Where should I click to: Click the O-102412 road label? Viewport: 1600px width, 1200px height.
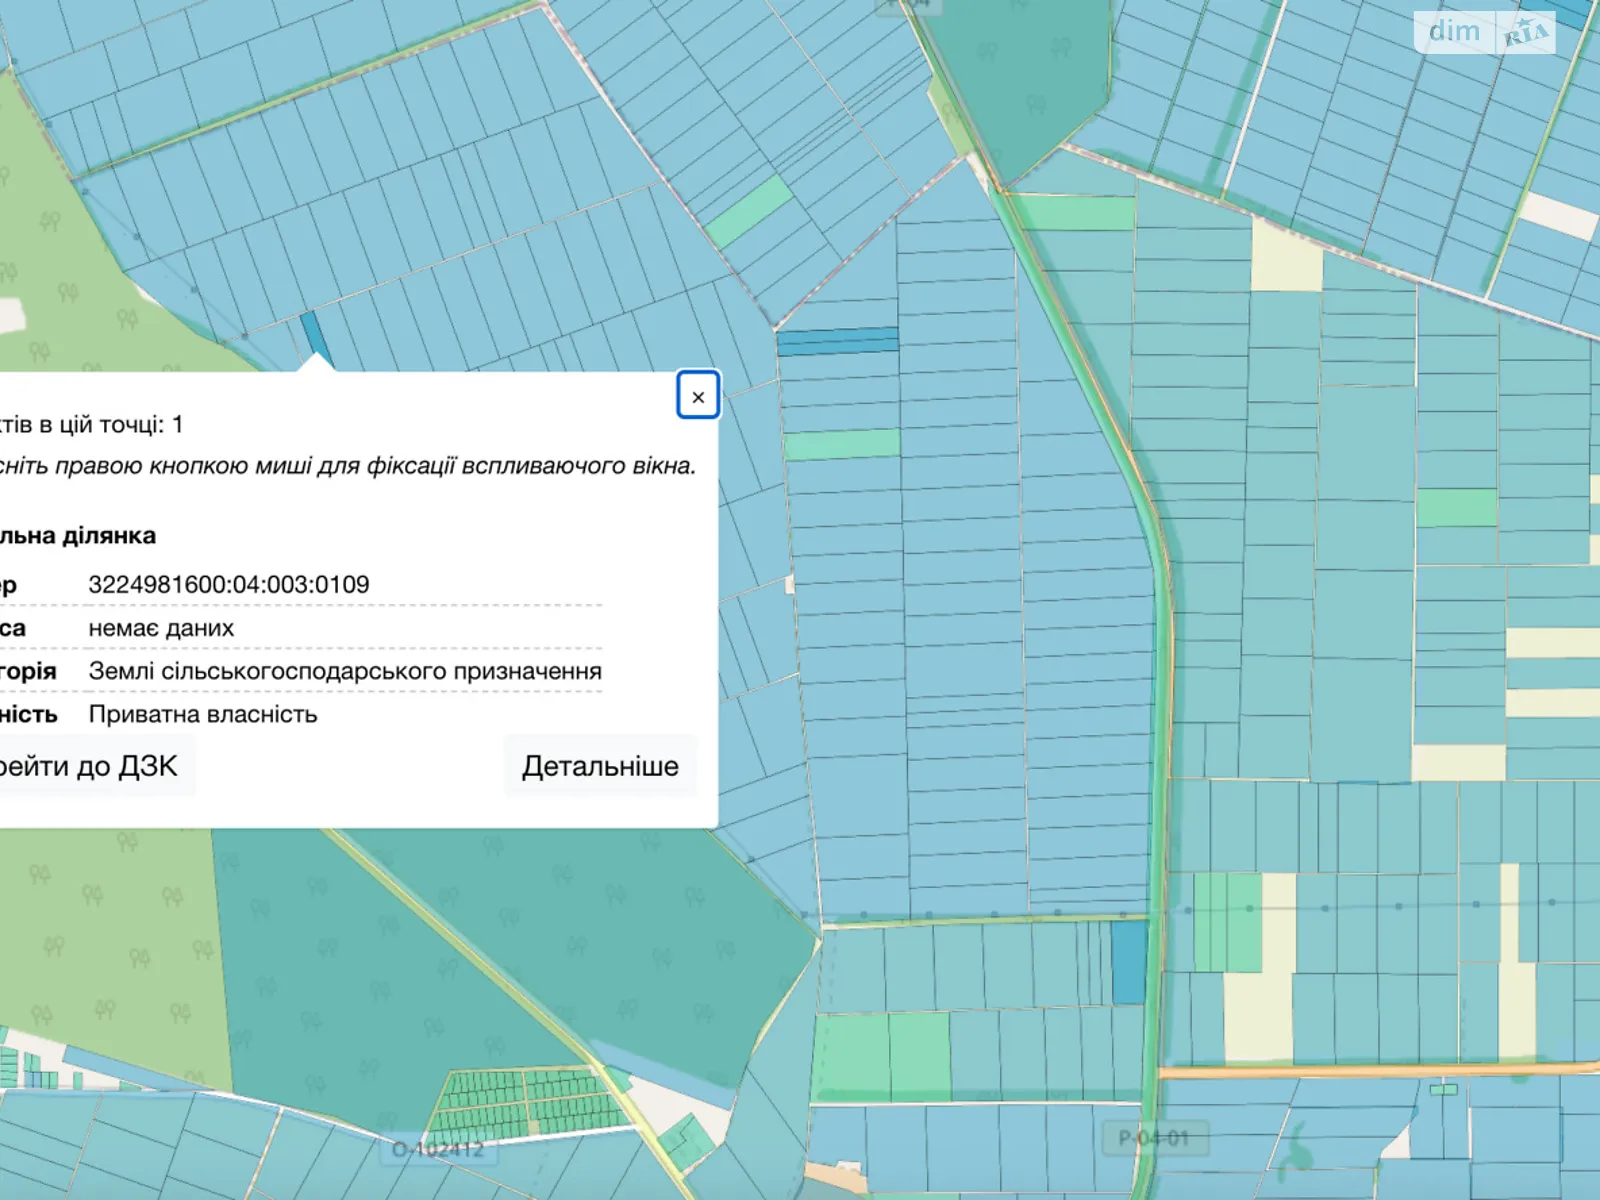pyautogui.click(x=437, y=1149)
